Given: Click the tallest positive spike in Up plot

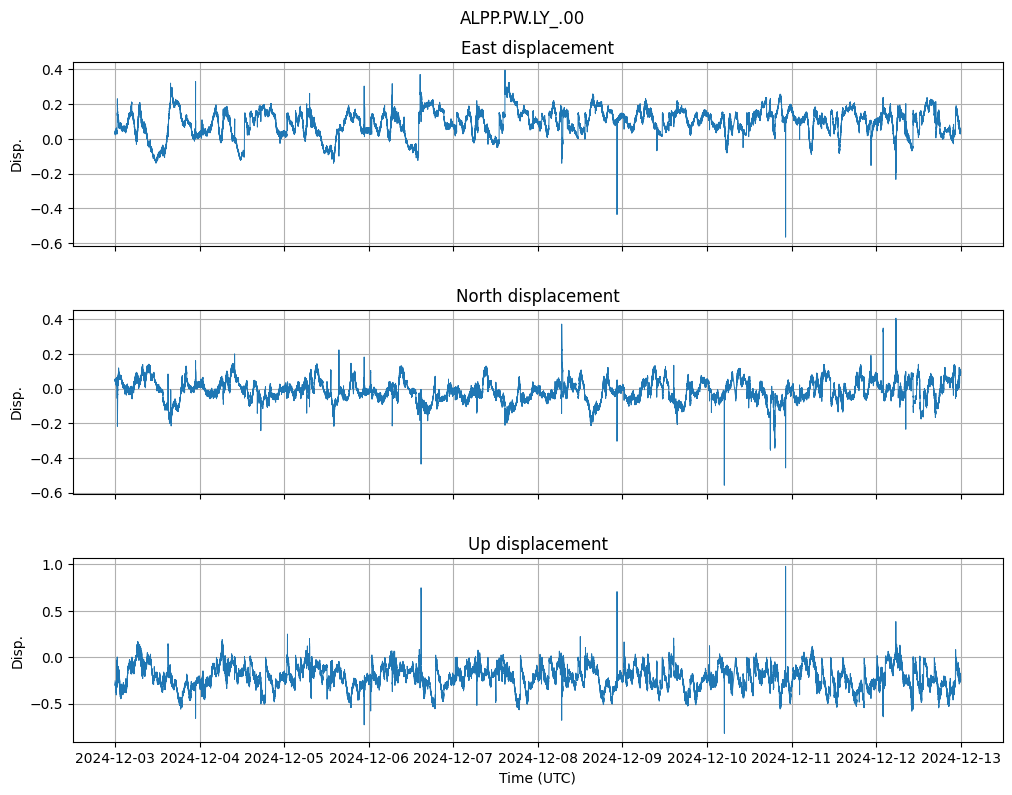Looking at the screenshot, I should coord(785,568).
